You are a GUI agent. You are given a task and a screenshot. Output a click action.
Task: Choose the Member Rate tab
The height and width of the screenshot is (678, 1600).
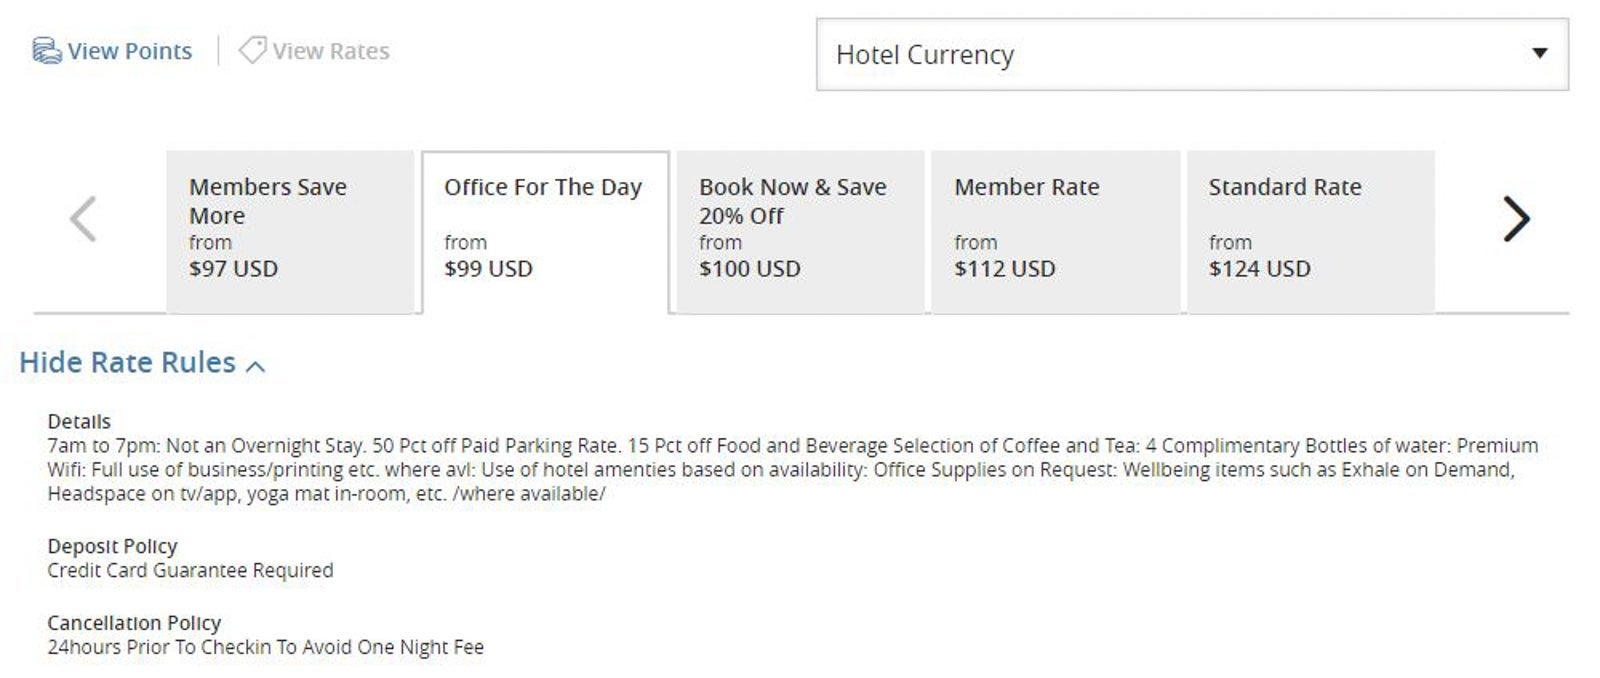coord(1055,232)
